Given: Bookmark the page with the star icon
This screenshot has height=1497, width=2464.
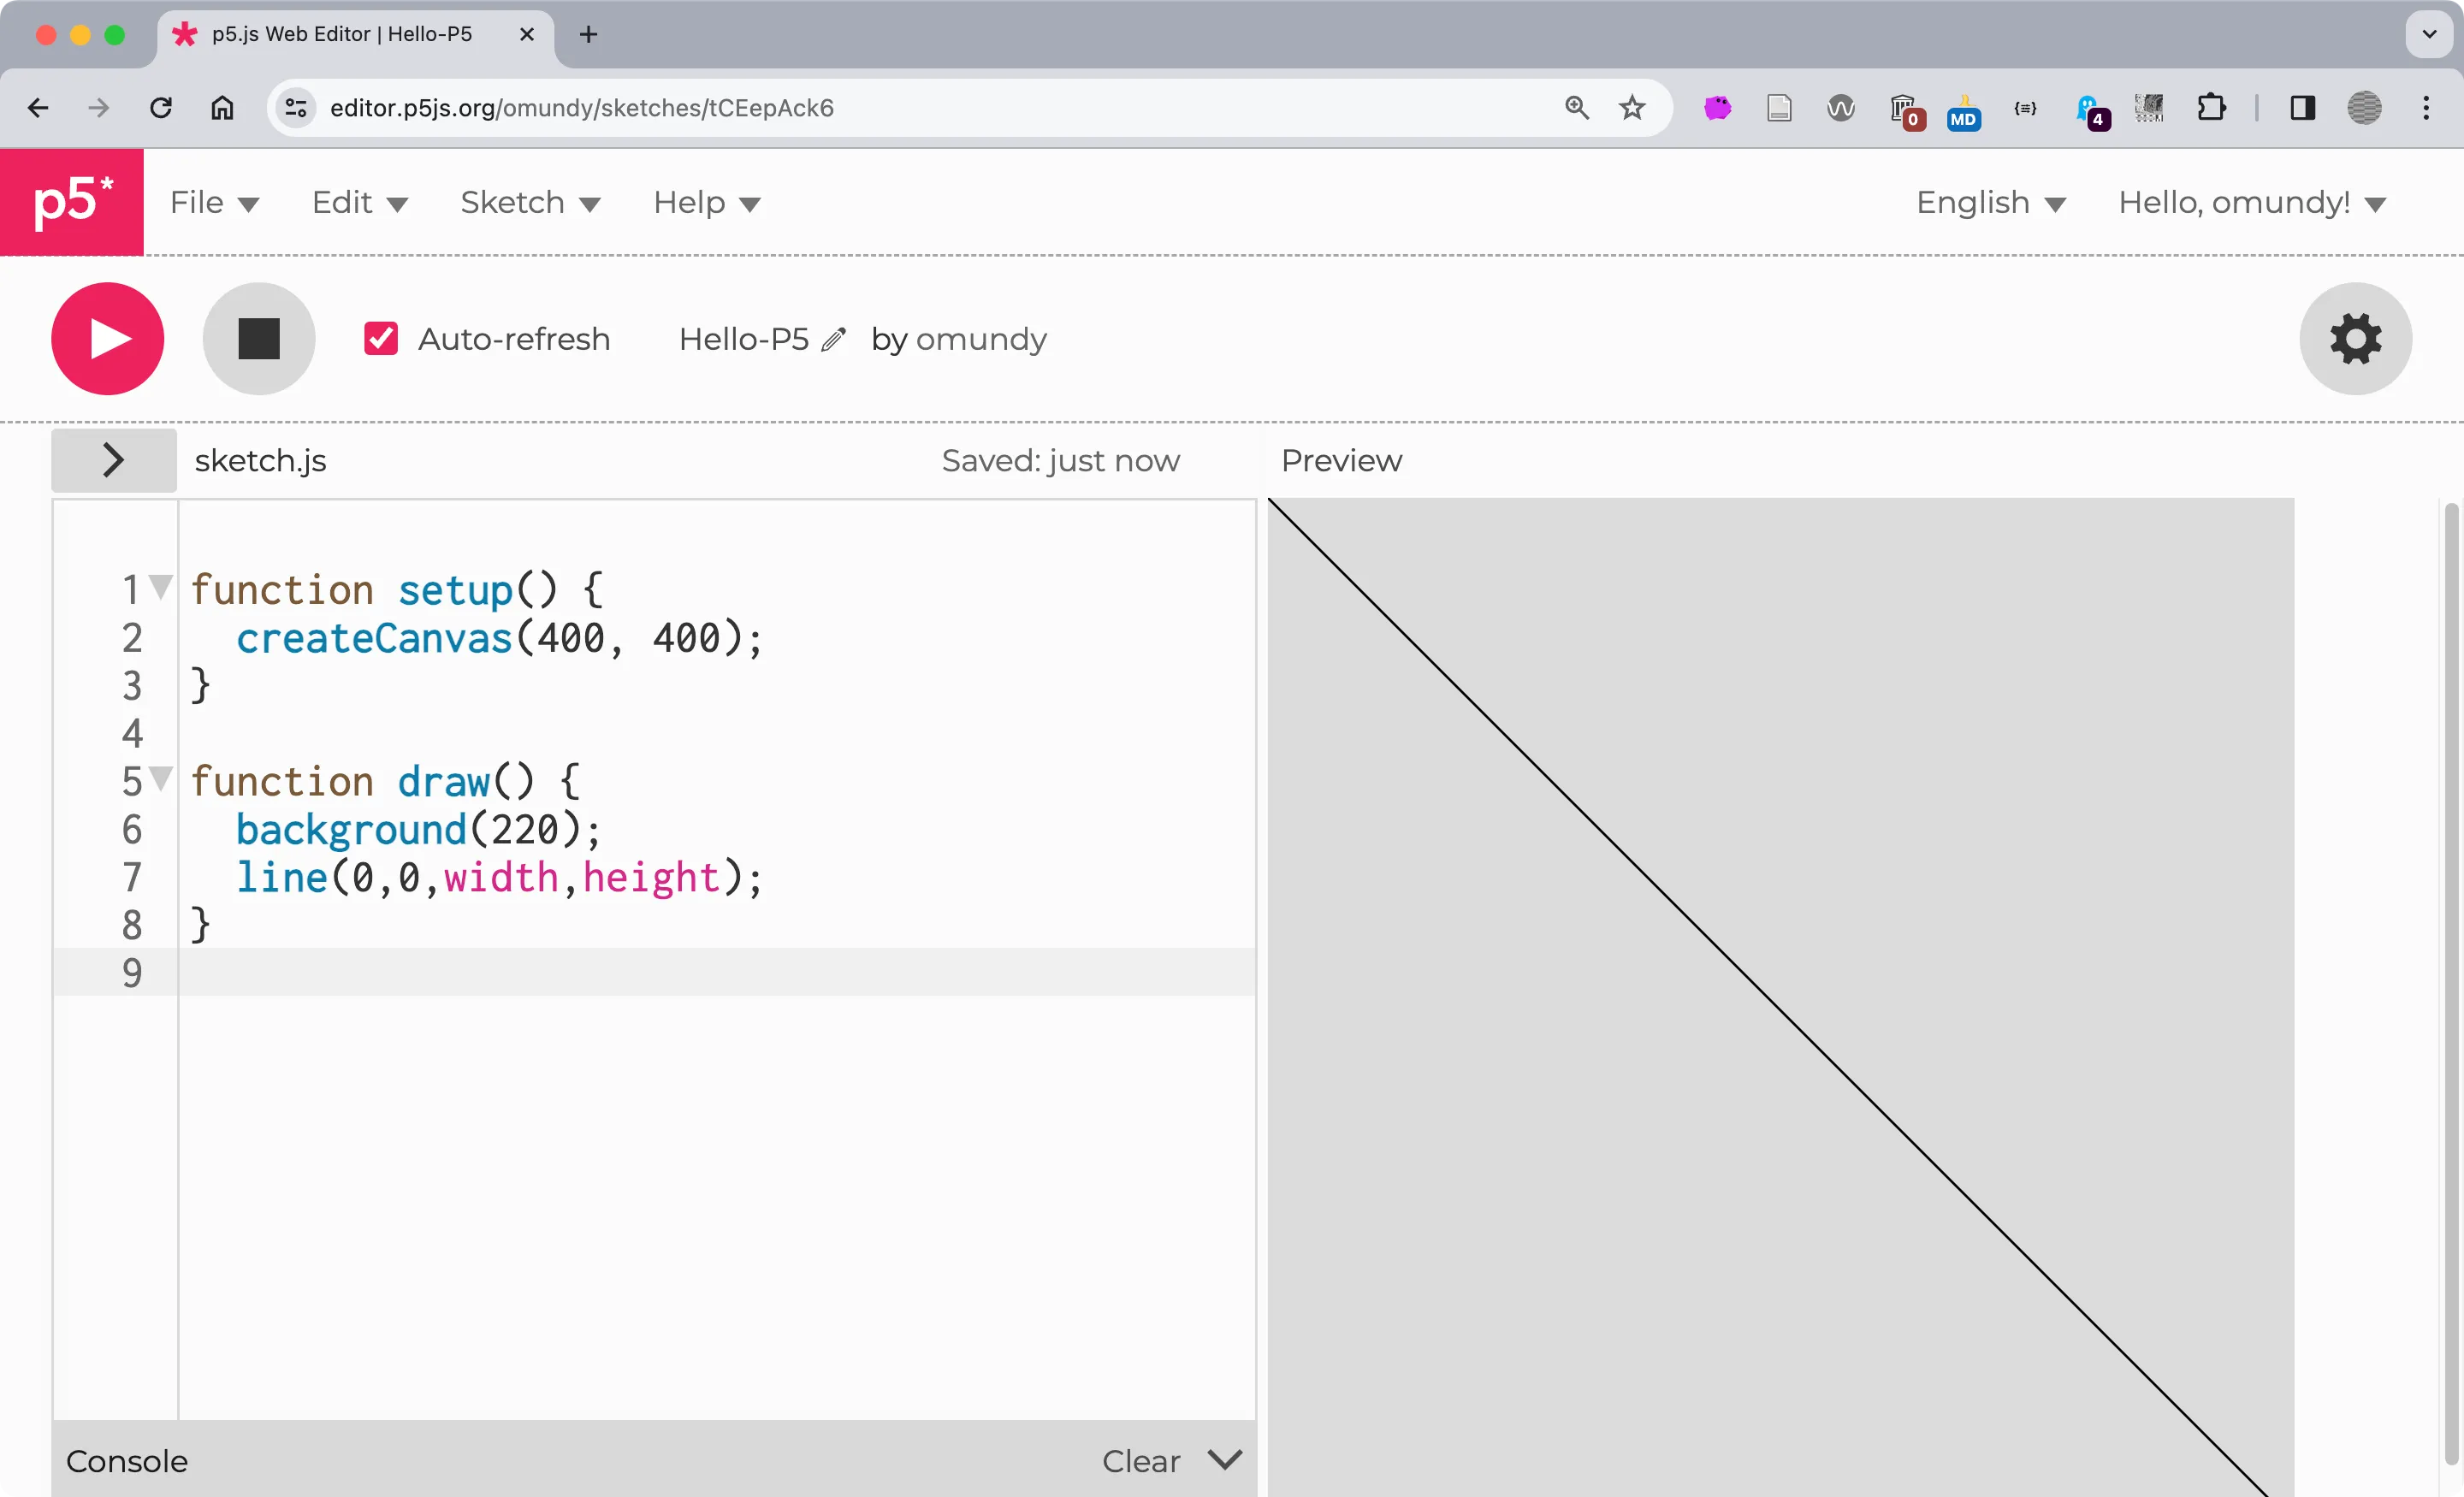Looking at the screenshot, I should coord(1631,107).
